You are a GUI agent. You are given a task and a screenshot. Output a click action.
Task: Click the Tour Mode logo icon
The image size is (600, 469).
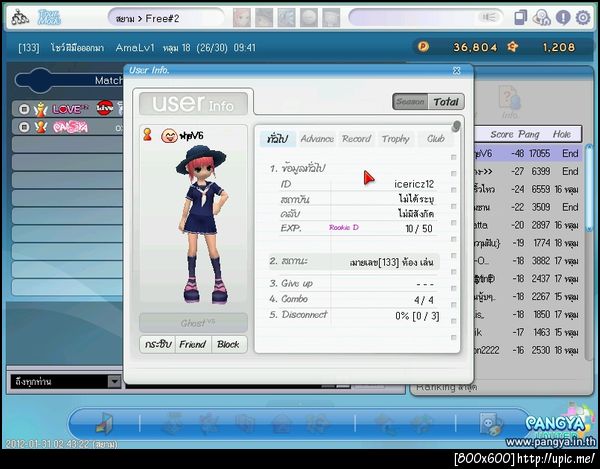pos(49,18)
